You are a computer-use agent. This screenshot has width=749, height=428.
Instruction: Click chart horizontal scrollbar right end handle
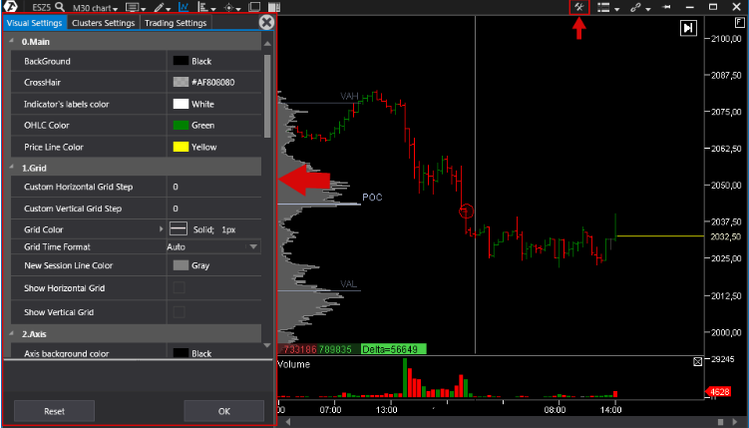point(721,422)
